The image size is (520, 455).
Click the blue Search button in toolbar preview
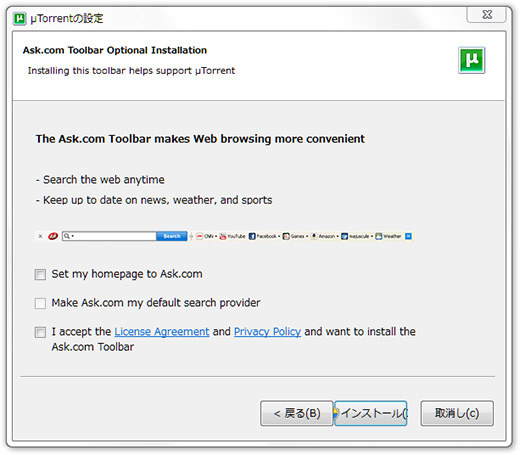click(172, 236)
